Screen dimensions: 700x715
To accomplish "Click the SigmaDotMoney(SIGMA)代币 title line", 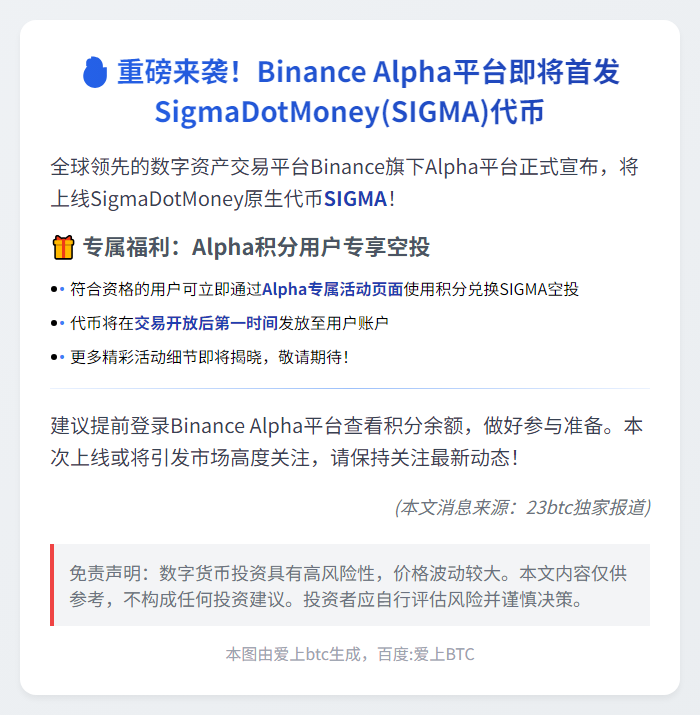I will point(350,112).
